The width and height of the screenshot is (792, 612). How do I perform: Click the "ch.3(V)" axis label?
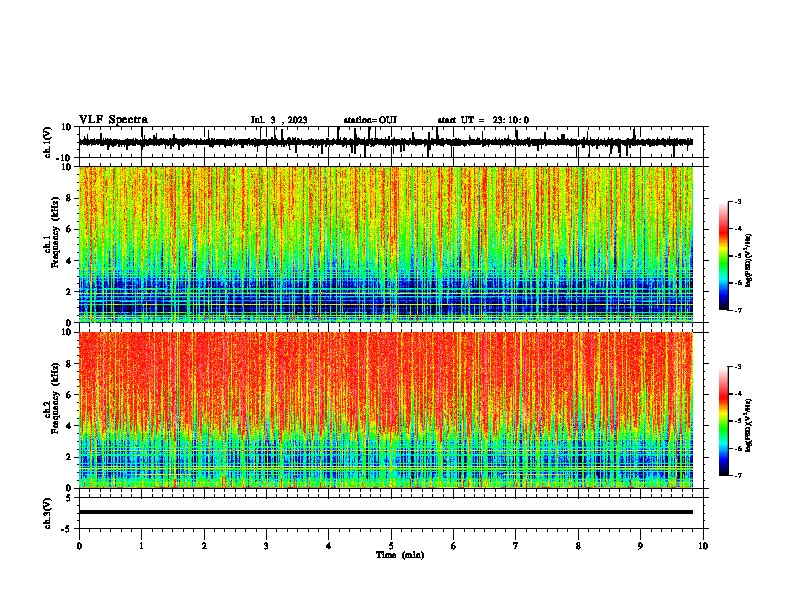tap(48, 513)
